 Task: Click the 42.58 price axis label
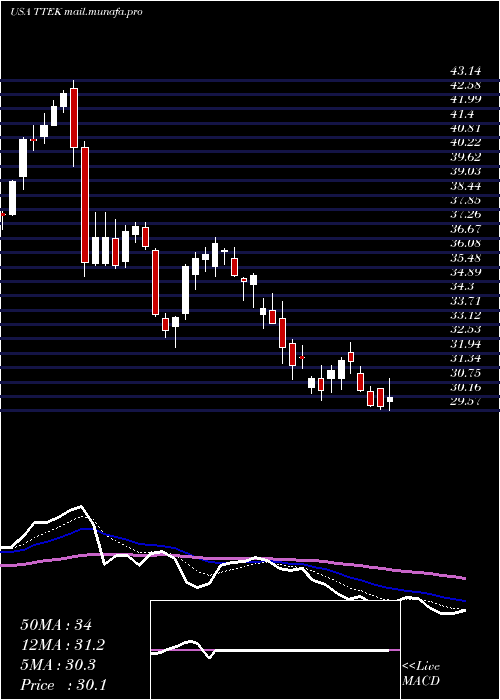tap(464, 85)
